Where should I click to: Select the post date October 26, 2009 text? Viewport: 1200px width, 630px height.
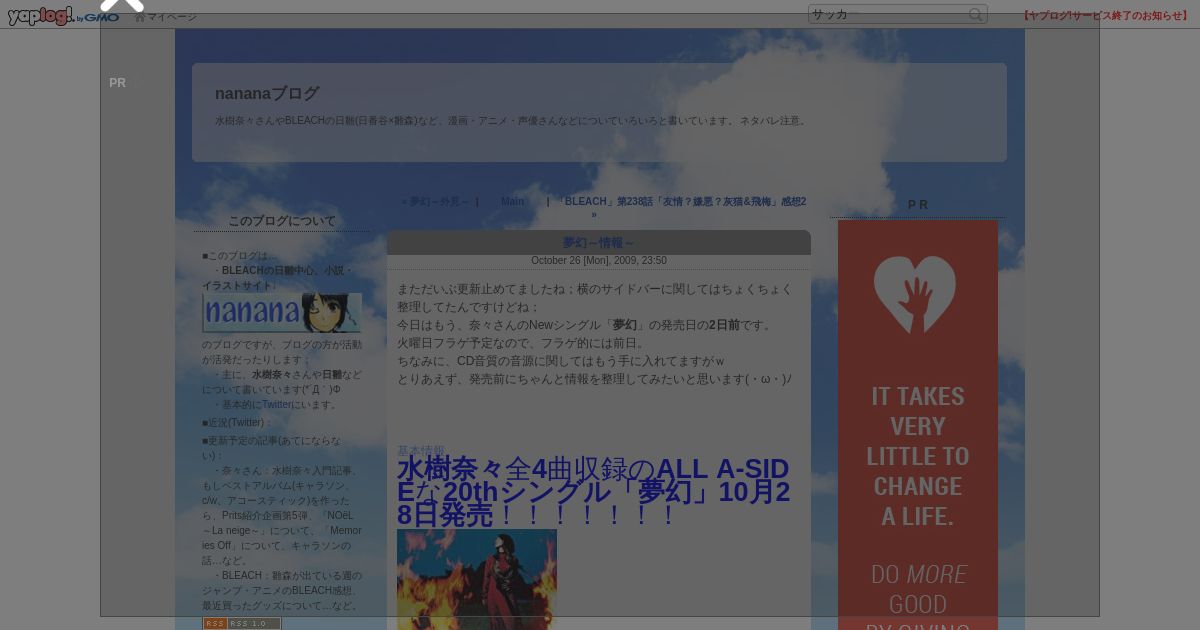coord(599,260)
